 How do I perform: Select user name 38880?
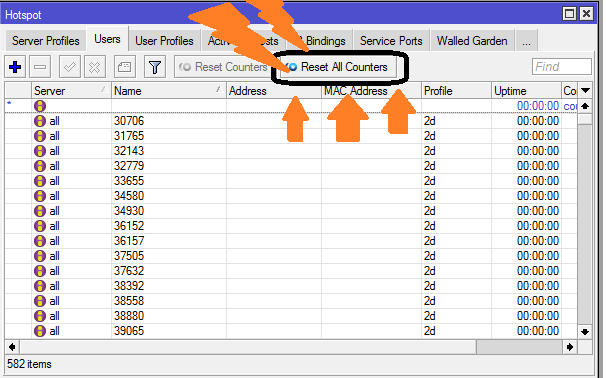[129, 316]
